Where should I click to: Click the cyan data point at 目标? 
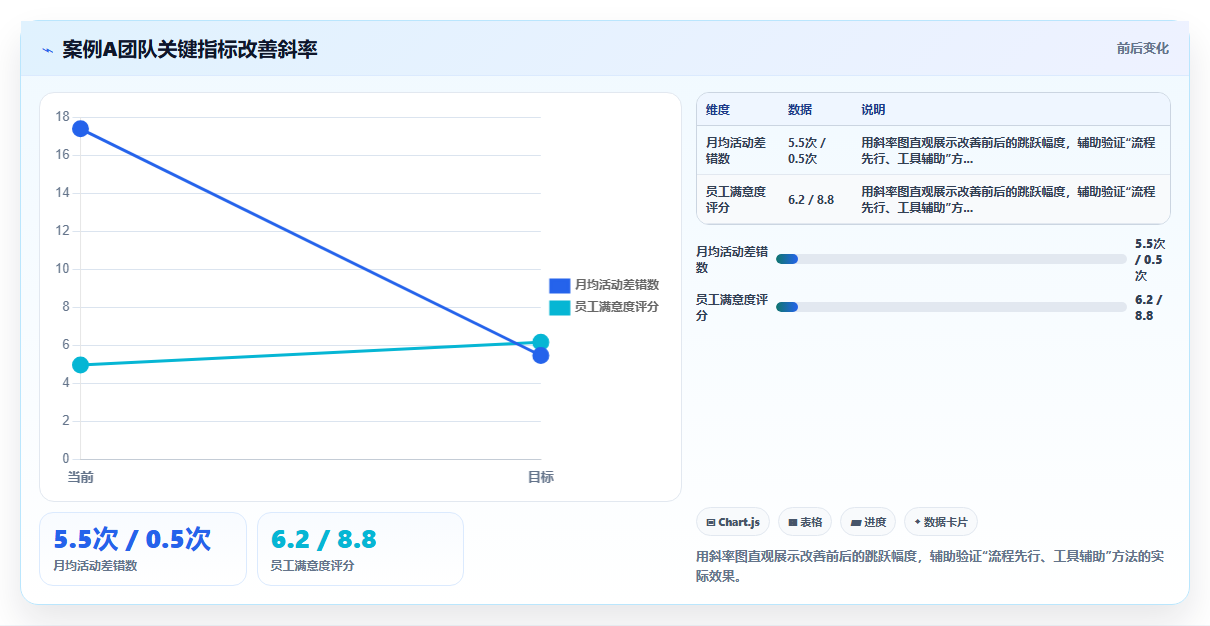coord(541,342)
